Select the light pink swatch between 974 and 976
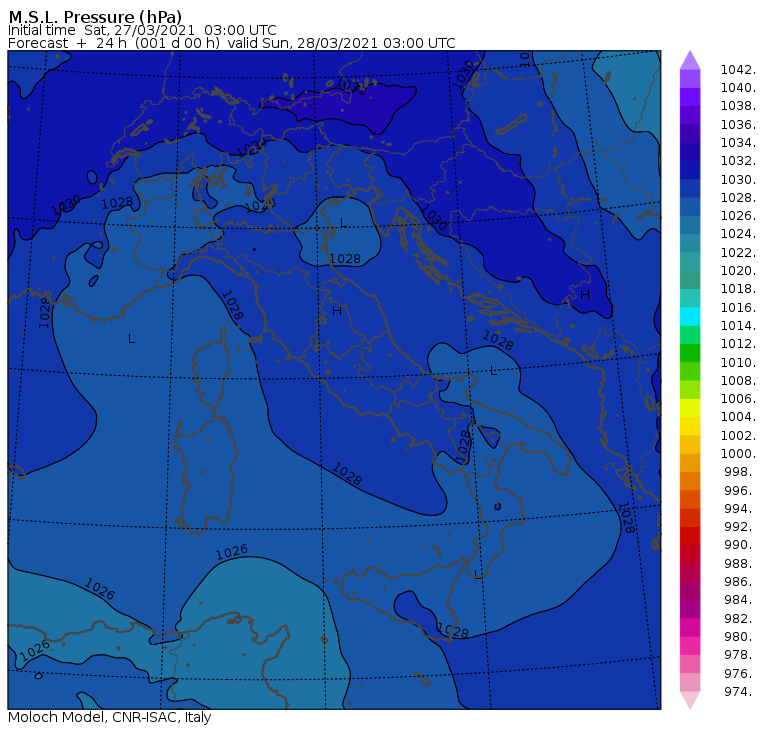This screenshot has width=760, height=731. click(690, 682)
